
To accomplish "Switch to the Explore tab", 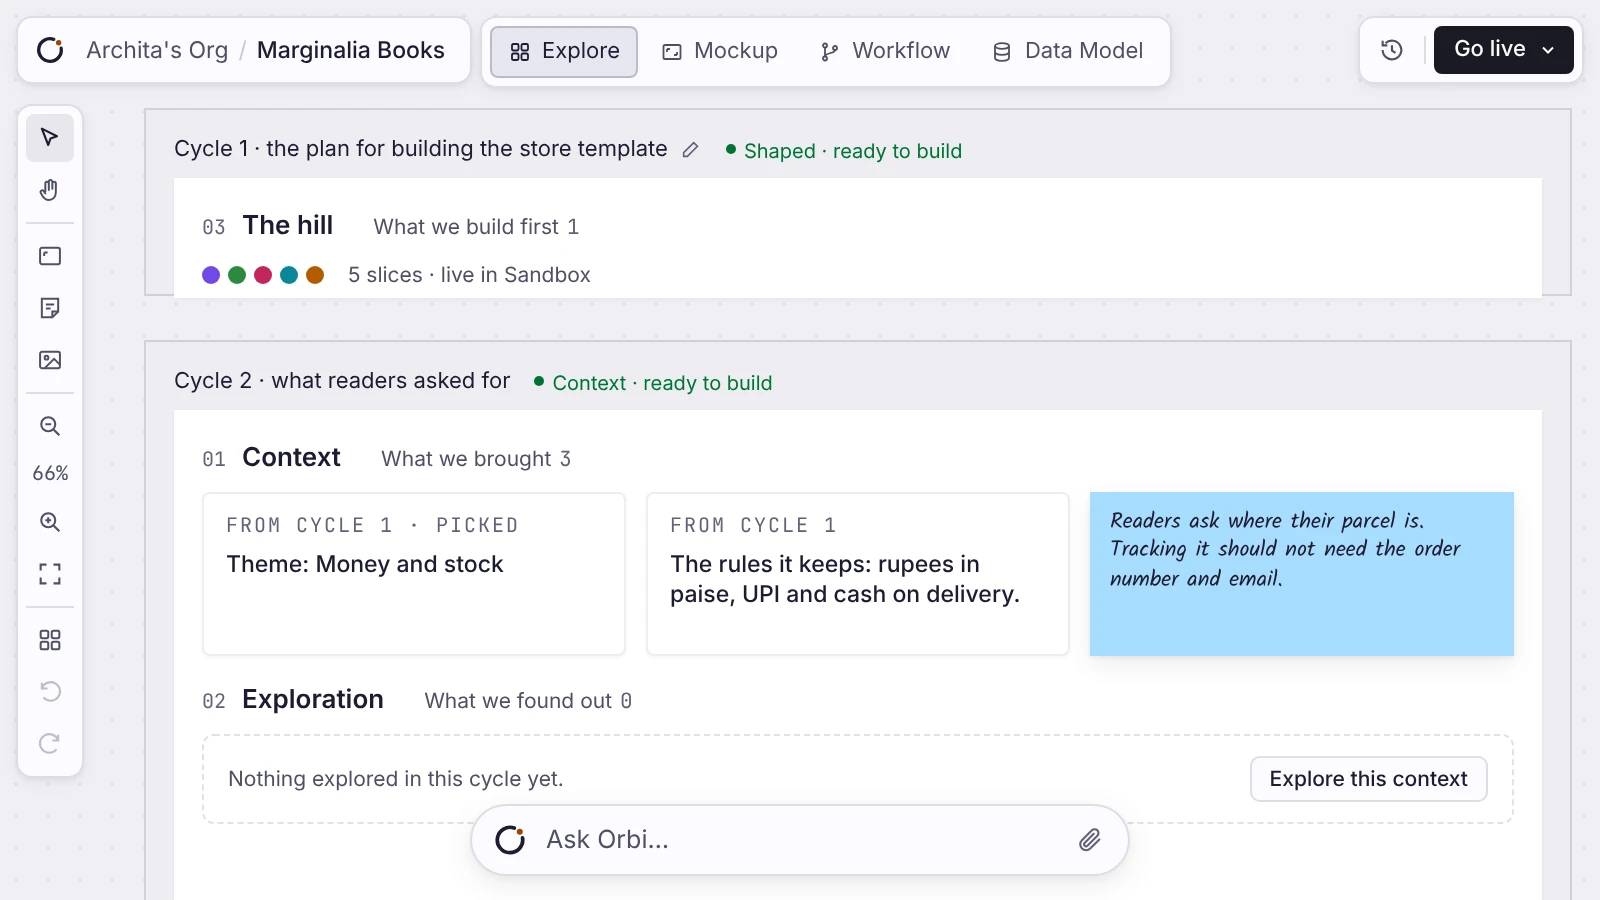I will tap(564, 51).
